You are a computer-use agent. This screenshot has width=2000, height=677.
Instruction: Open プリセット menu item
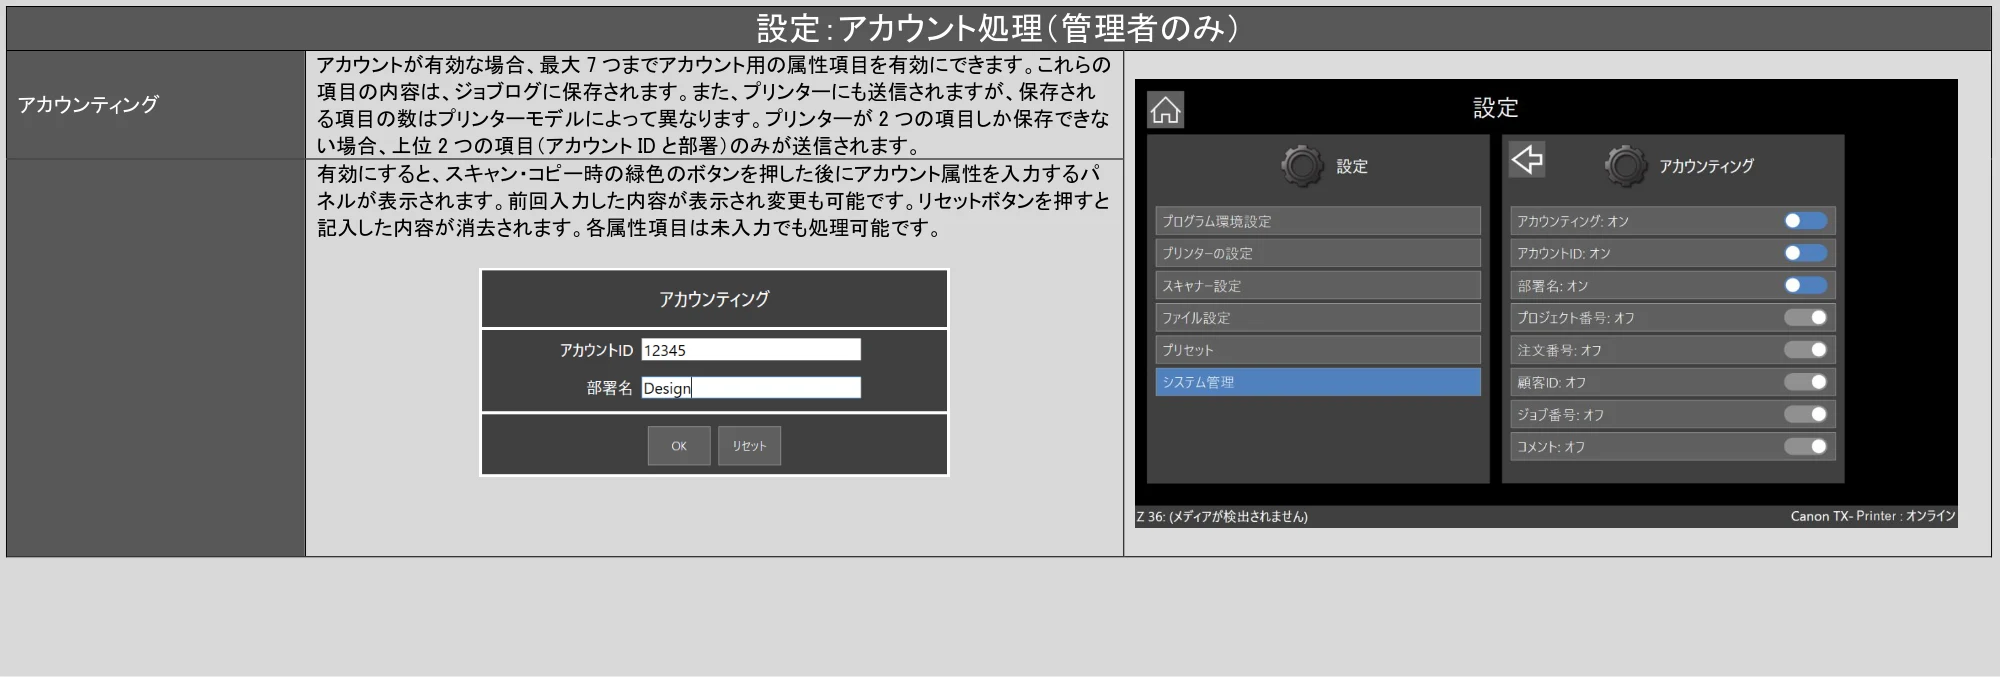tap(1318, 350)
